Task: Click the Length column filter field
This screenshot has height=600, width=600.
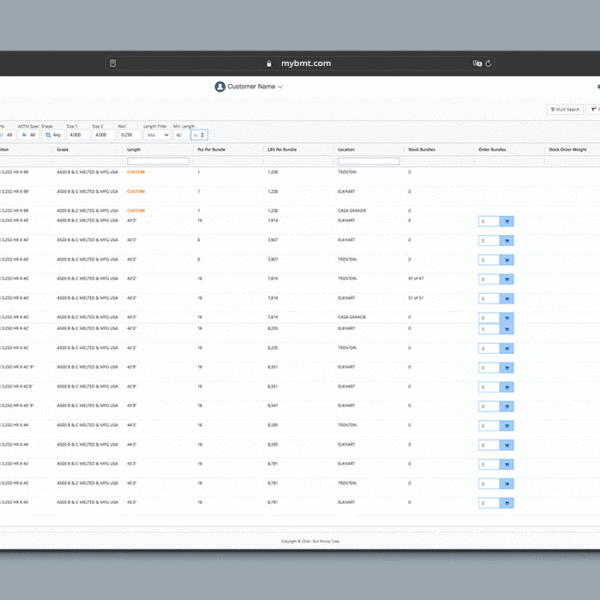Action: coord(158,161)
